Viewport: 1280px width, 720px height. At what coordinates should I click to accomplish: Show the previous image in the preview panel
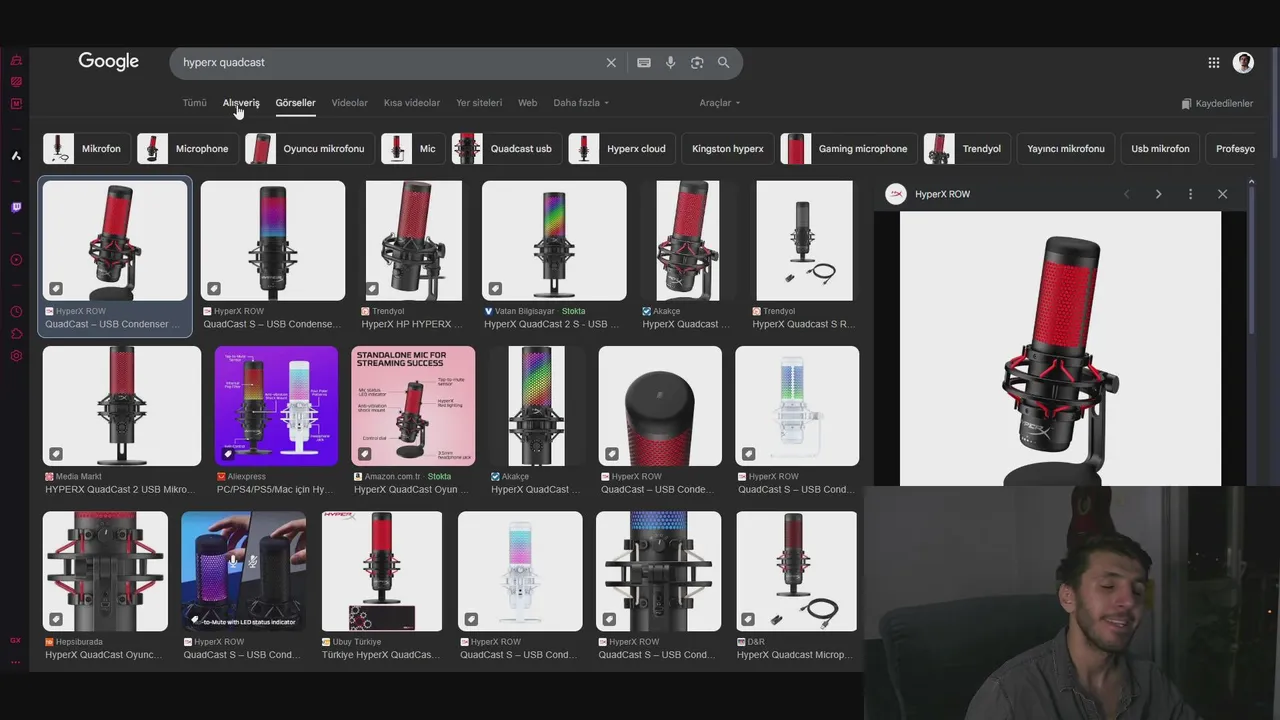[1127, 194]
